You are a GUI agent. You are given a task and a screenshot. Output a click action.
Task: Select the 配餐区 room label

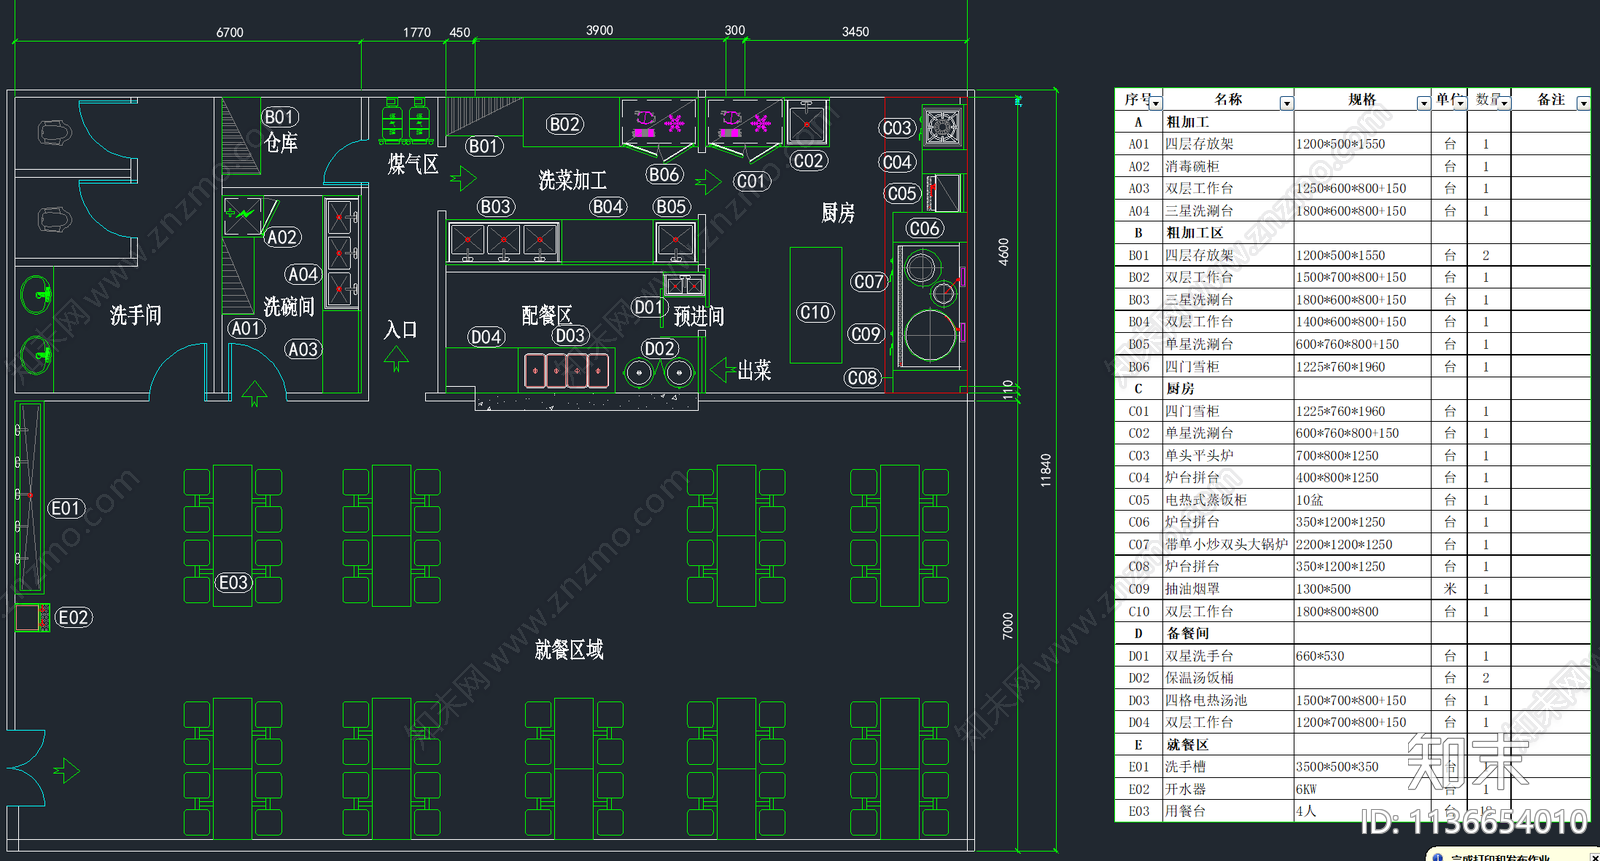547,316
